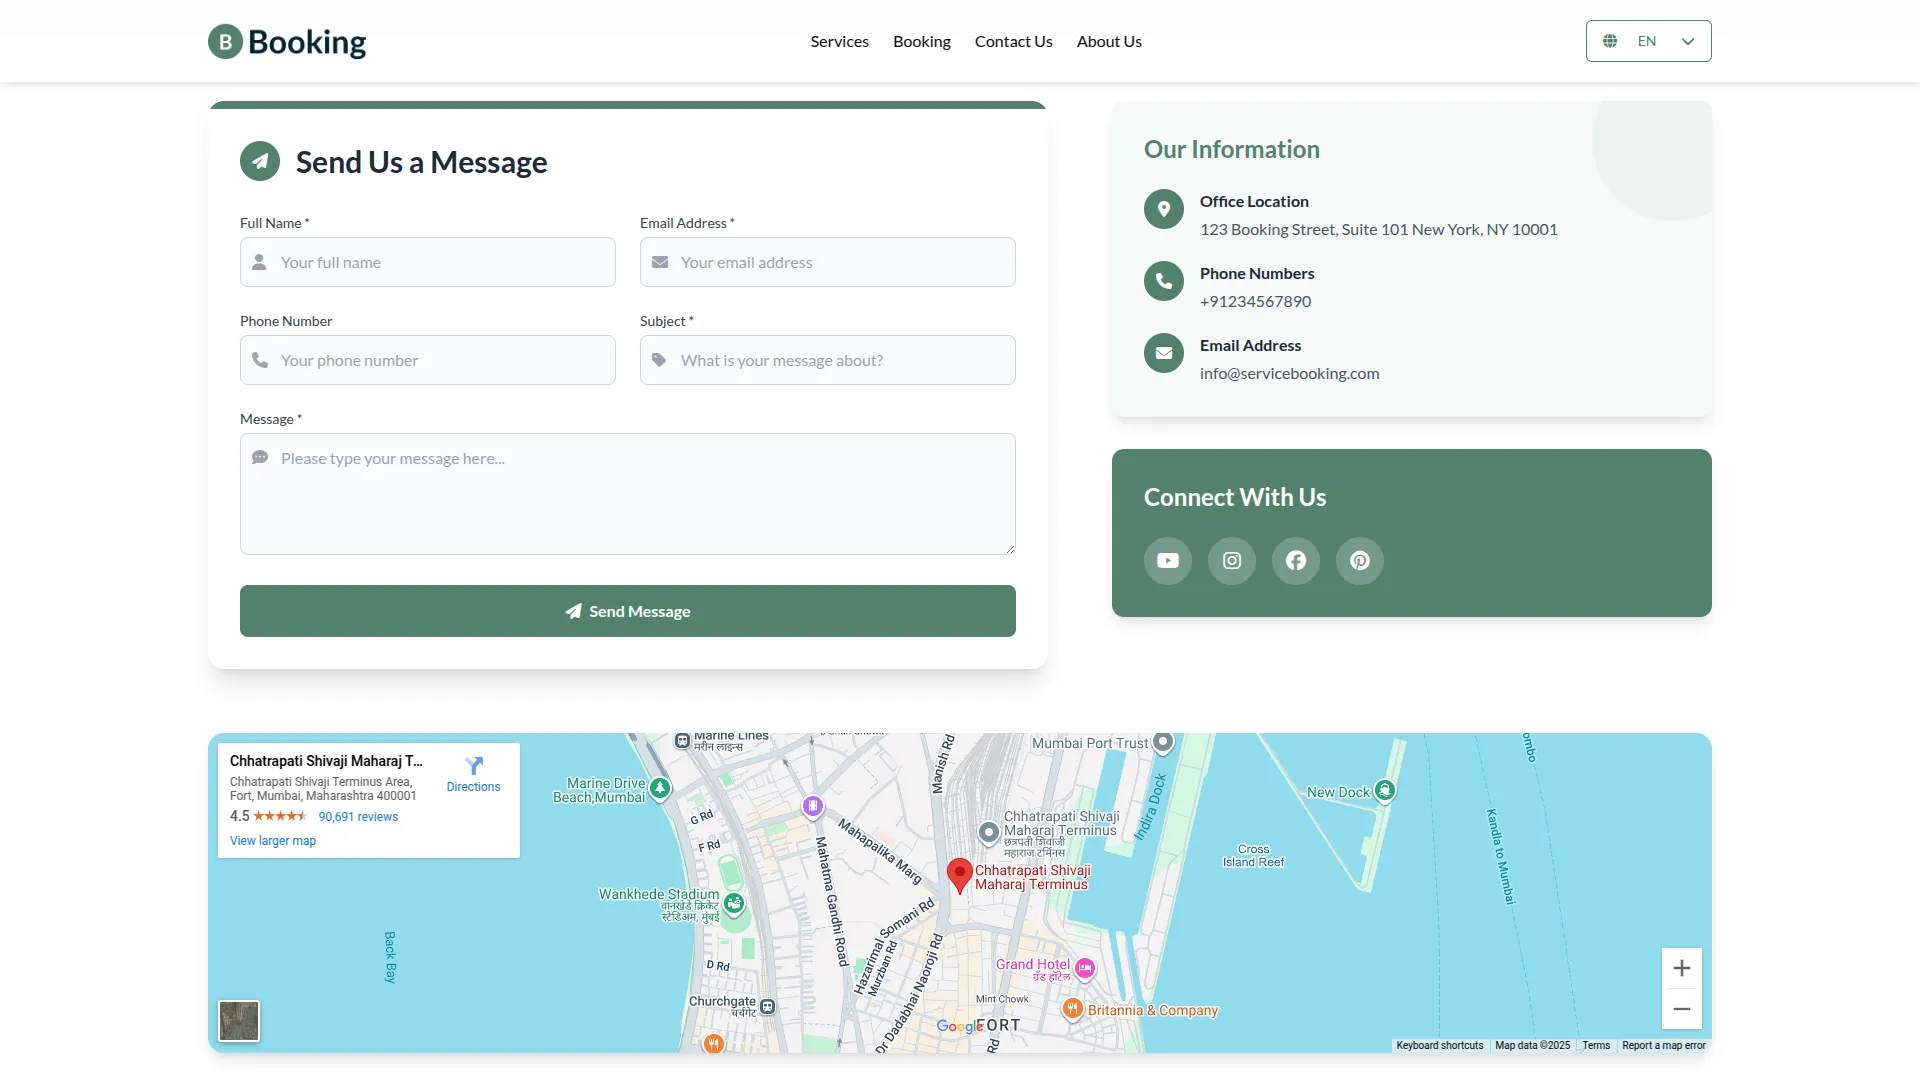Screen dimensions: 1920x1080
Task: Click the Booking logo in header
Action: (287, 42)
